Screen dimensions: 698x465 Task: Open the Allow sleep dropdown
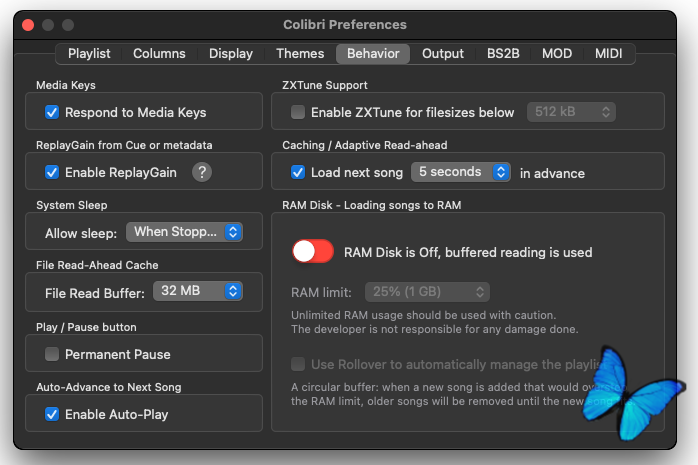click(x=185, y=232)
